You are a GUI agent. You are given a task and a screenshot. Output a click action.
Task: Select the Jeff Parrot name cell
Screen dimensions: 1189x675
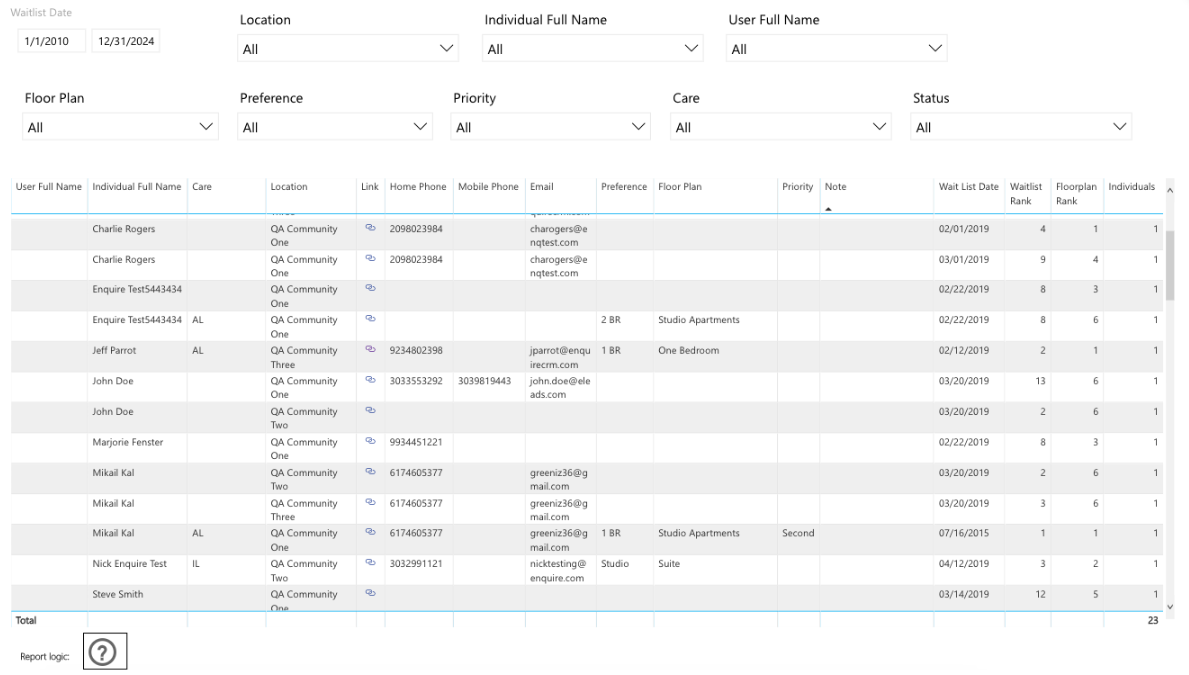click(x=115, y=350)
